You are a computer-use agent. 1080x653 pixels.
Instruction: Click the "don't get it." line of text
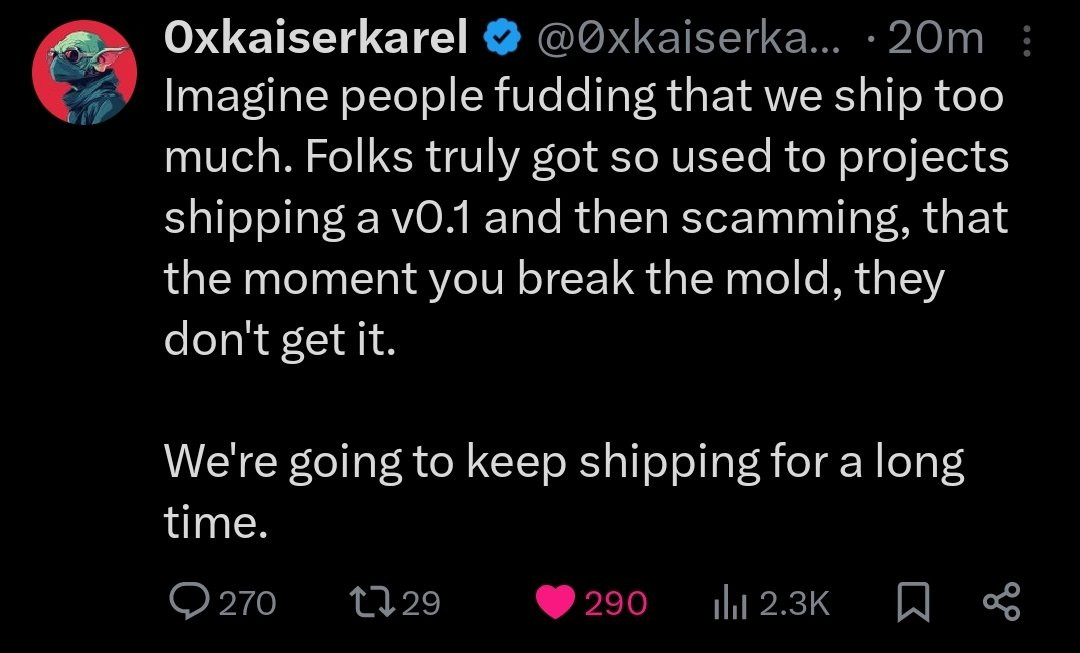[280, 340]
